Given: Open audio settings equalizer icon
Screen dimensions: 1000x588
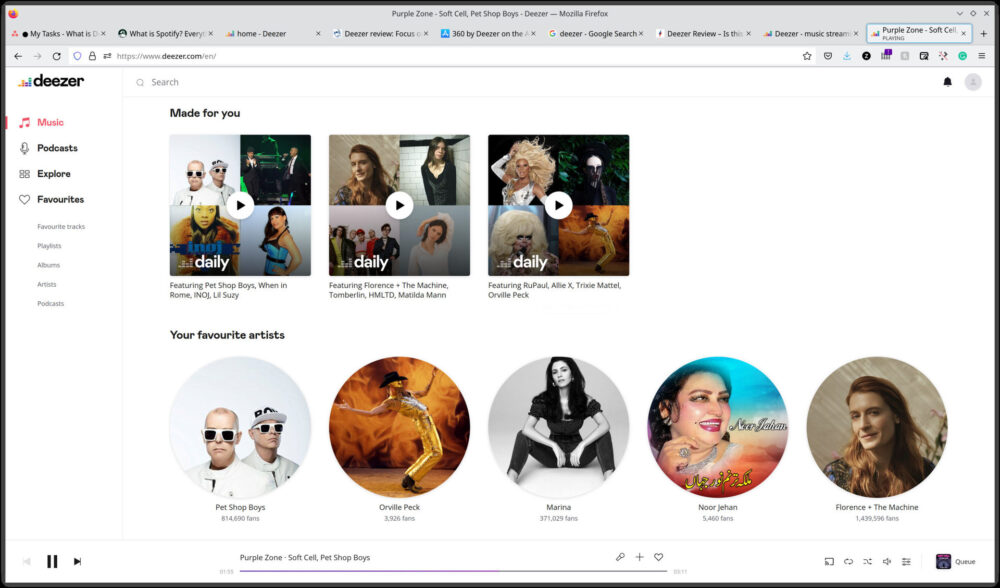Looking at the screenshot, I should [906, 562].
